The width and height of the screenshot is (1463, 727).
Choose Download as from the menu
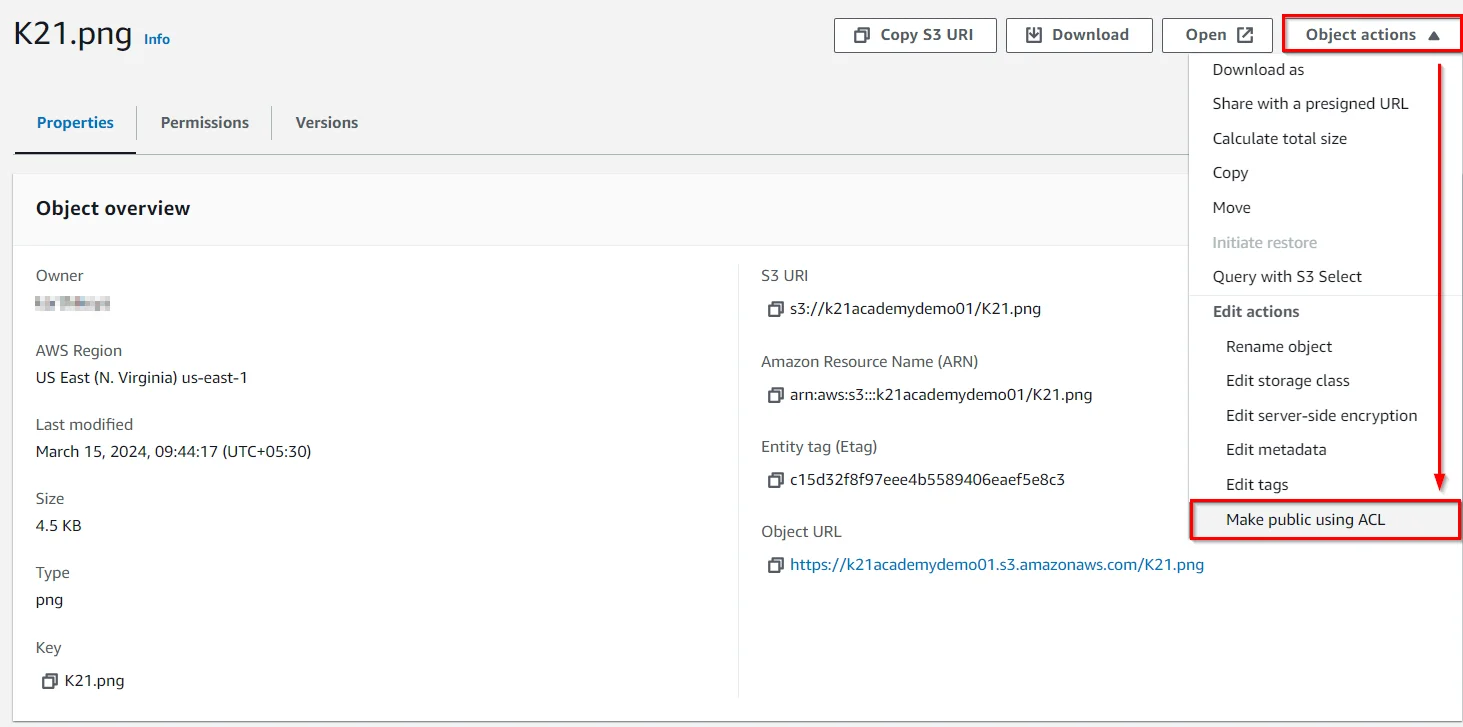(x=1258, y=70)
